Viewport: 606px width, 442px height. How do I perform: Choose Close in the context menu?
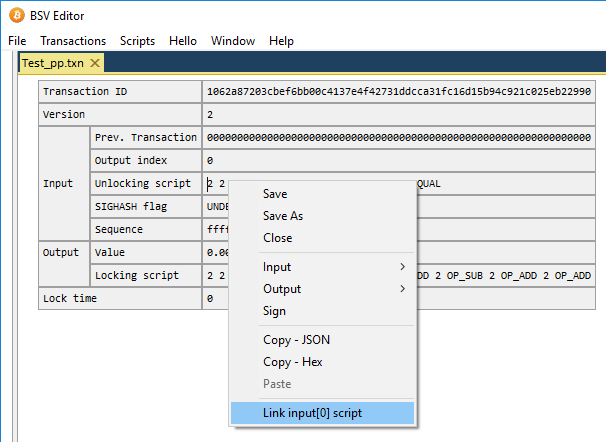322,238
